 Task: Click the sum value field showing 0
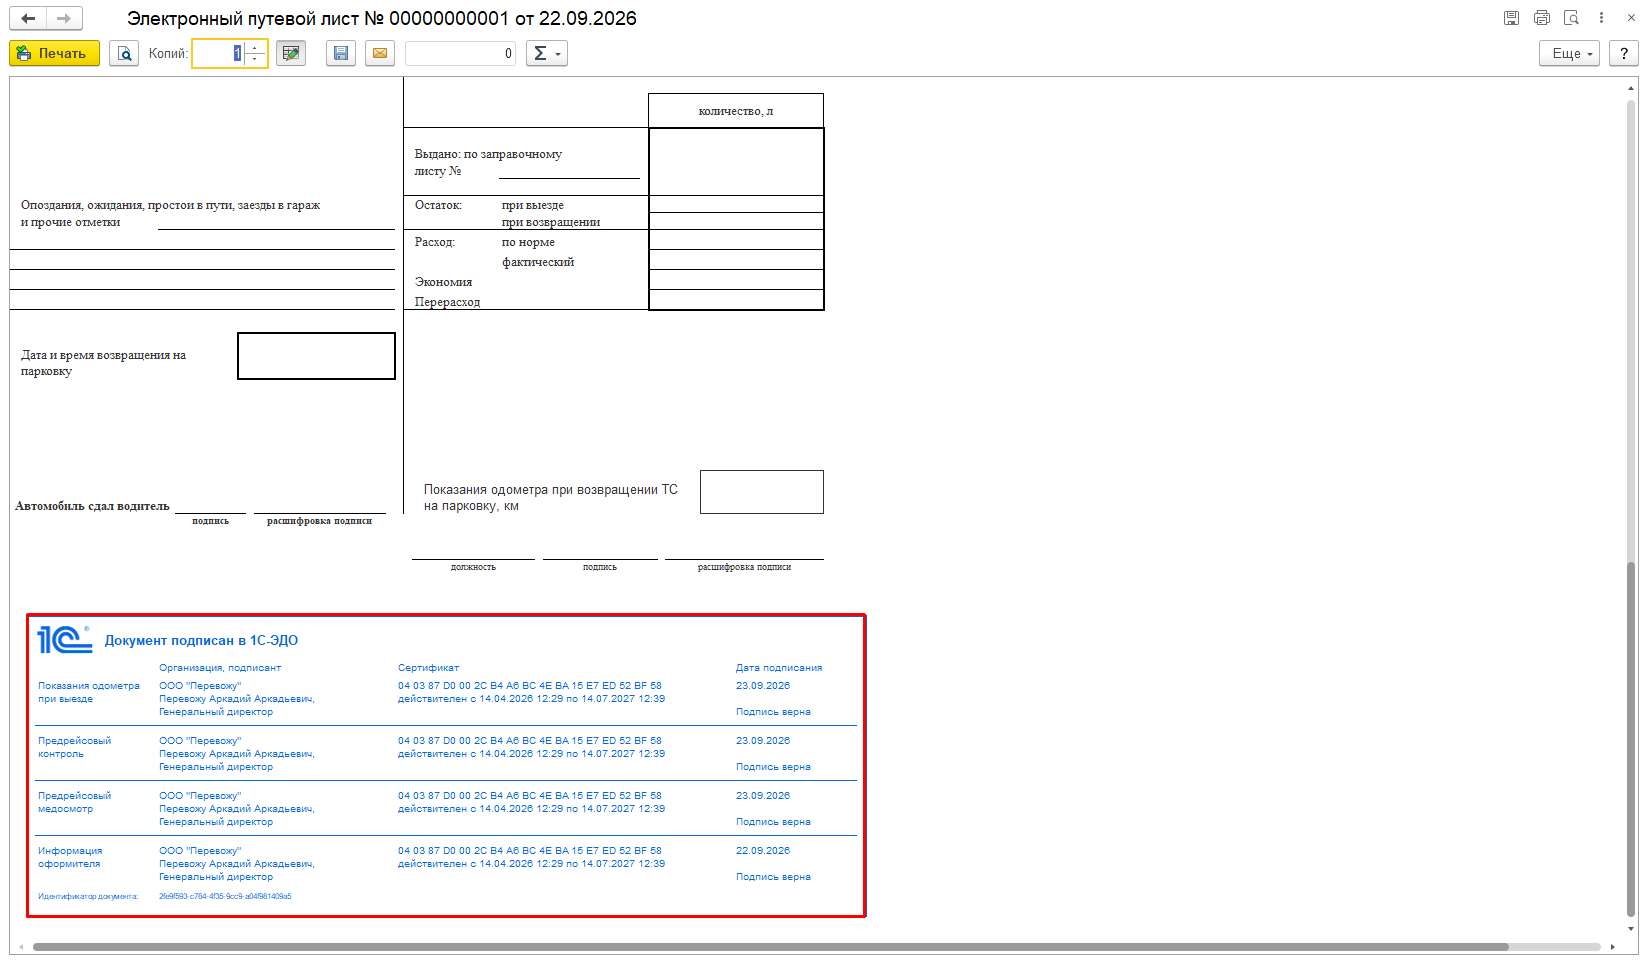click(x=460, y=53)
